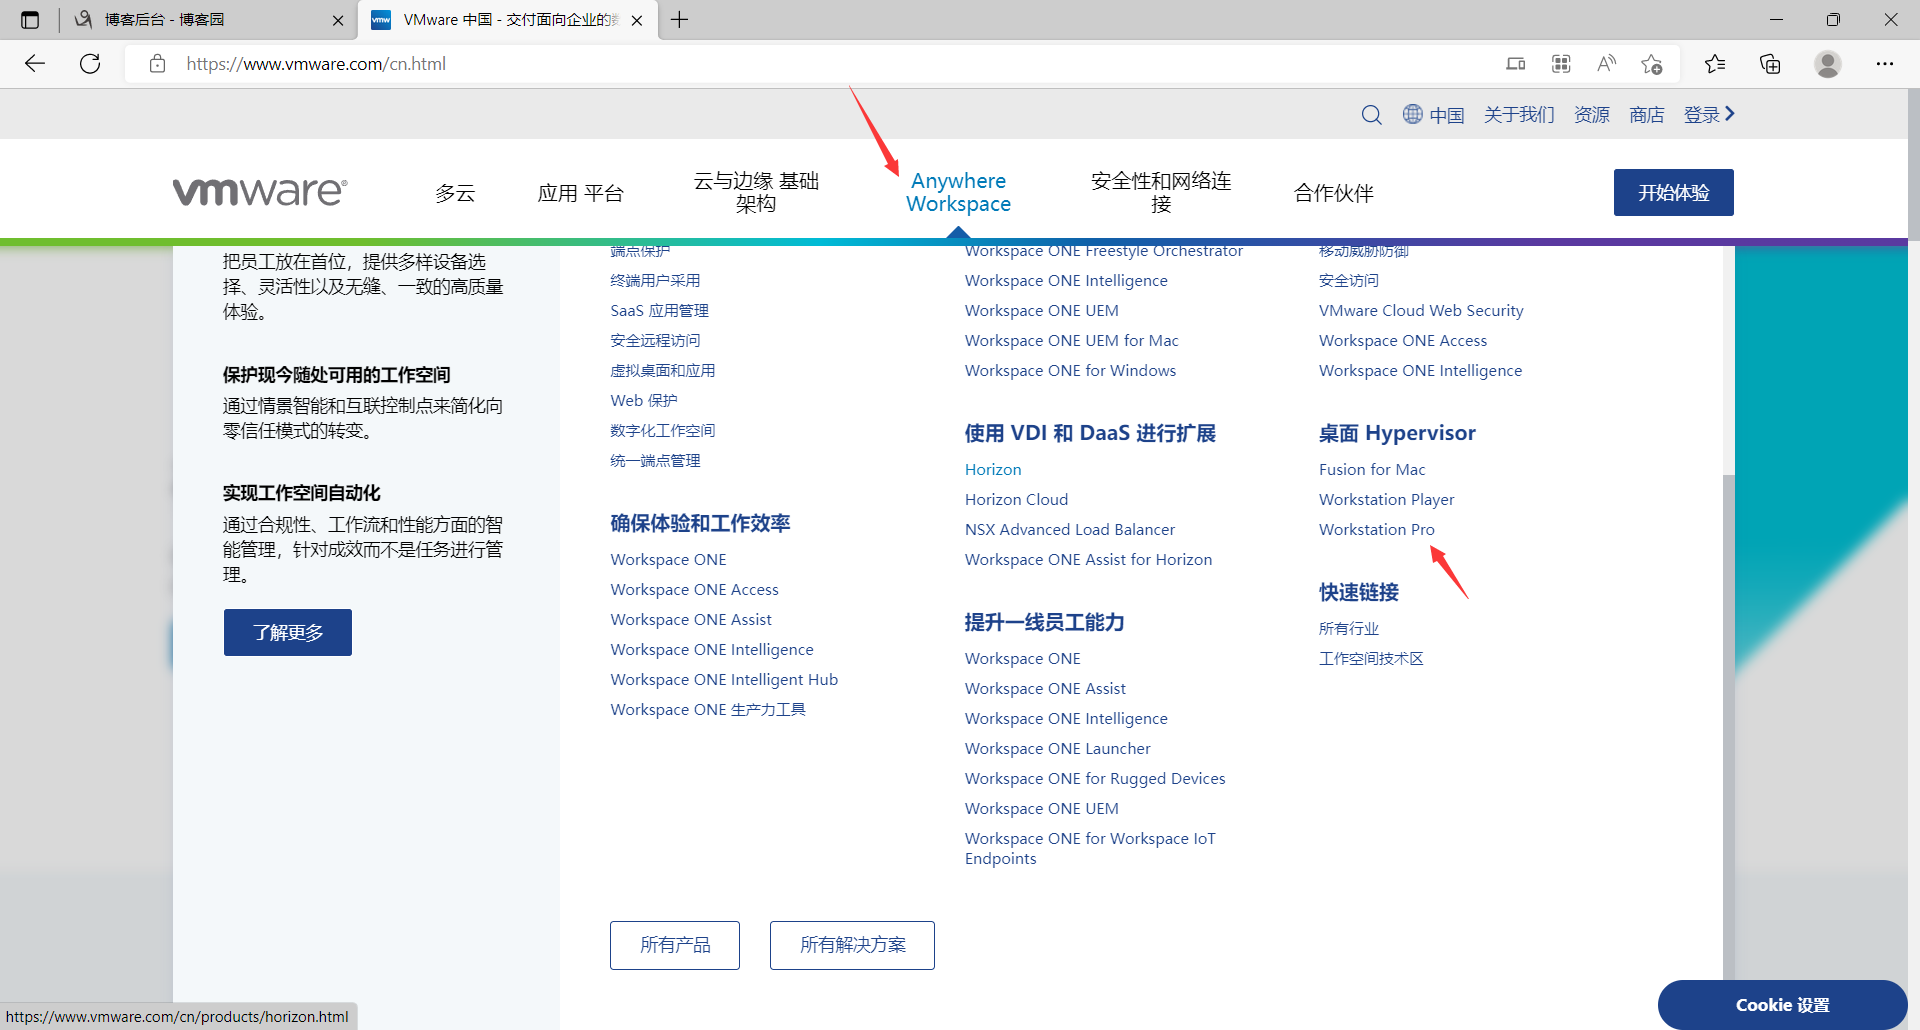This screenshot has height=1030, width=1920.
Task: Open the 数字化工作空间 link
Action: [663, 430]
